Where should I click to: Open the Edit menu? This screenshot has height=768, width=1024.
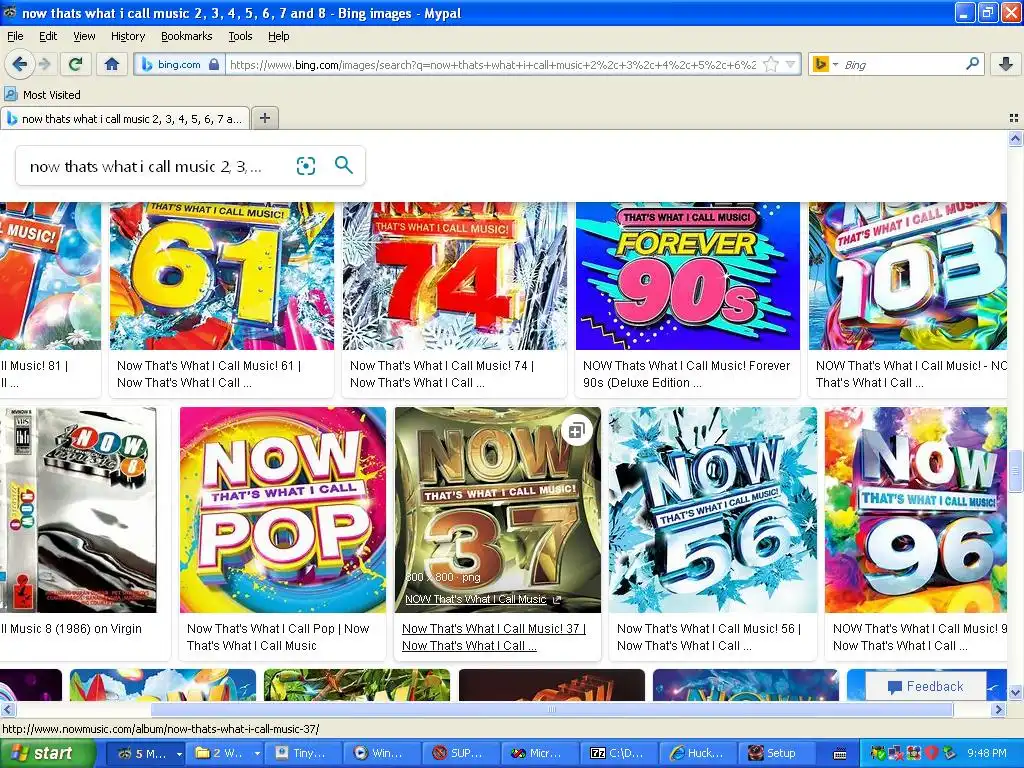point(48,37)
